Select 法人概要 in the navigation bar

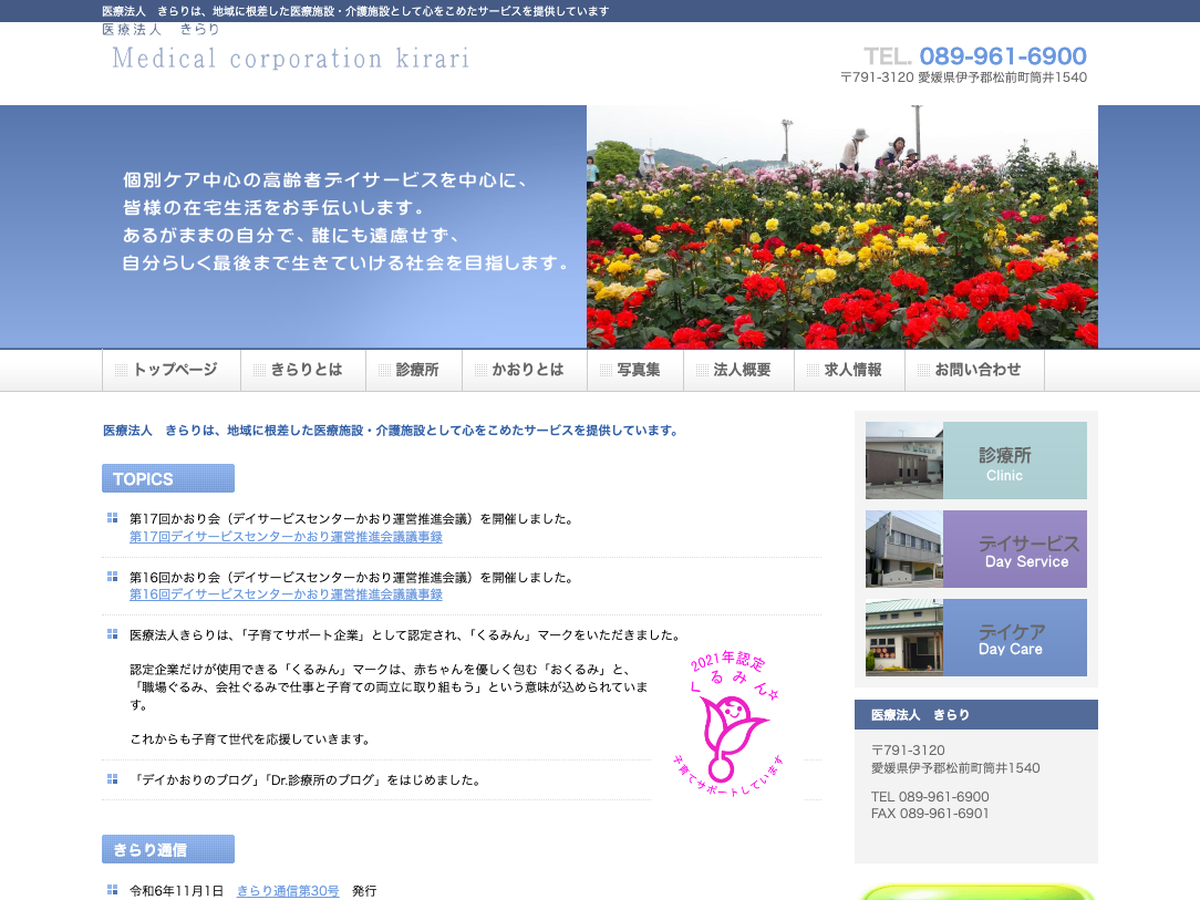pos(739,370)
